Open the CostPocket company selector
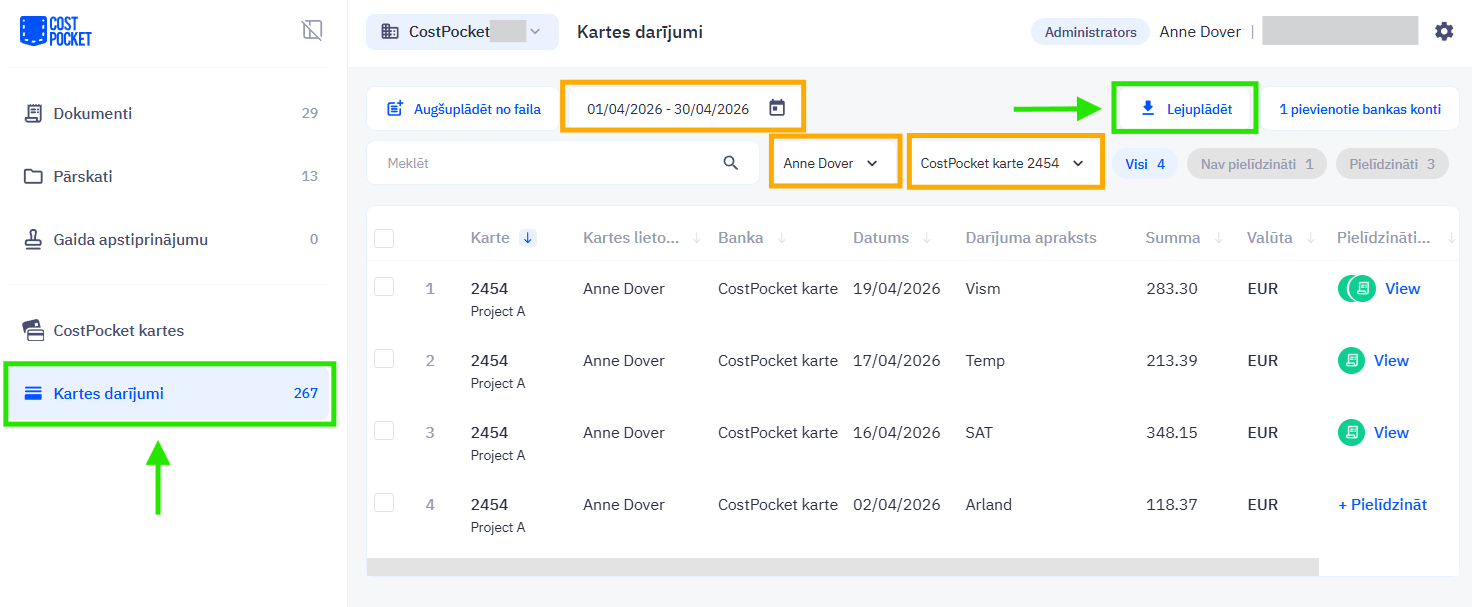This screenshot has height=607, width=1472. (x=461, y=32)
